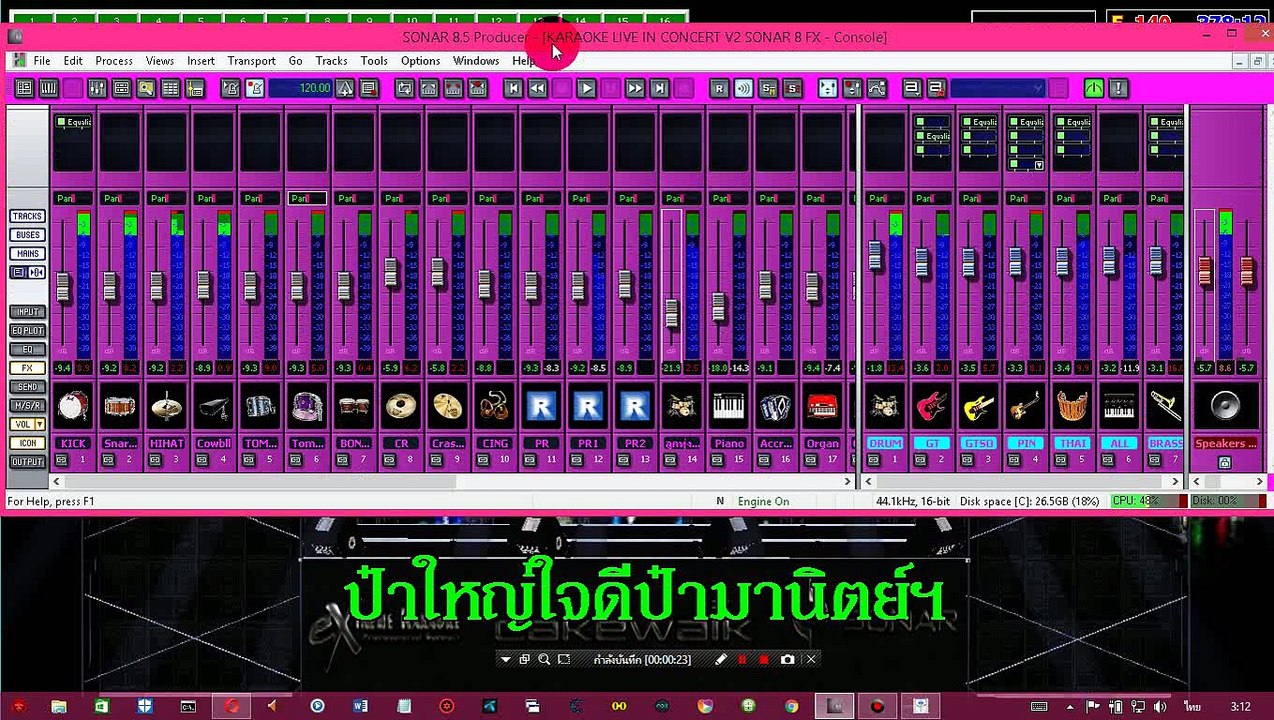Select the Cowbell track icon
Screen dimensions: 1274x720
[x=213, y=406]
